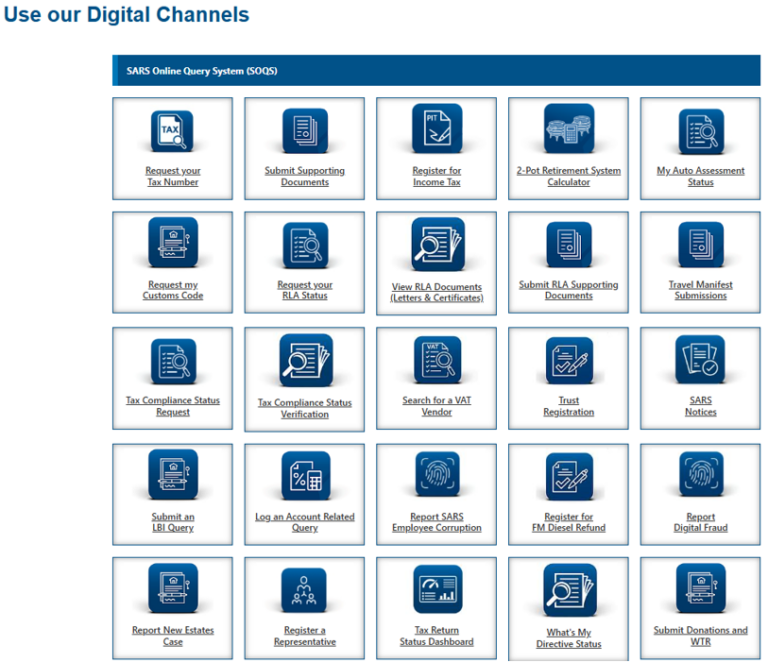Open the Register for FM Diesel Refund link

pos(568,522)
